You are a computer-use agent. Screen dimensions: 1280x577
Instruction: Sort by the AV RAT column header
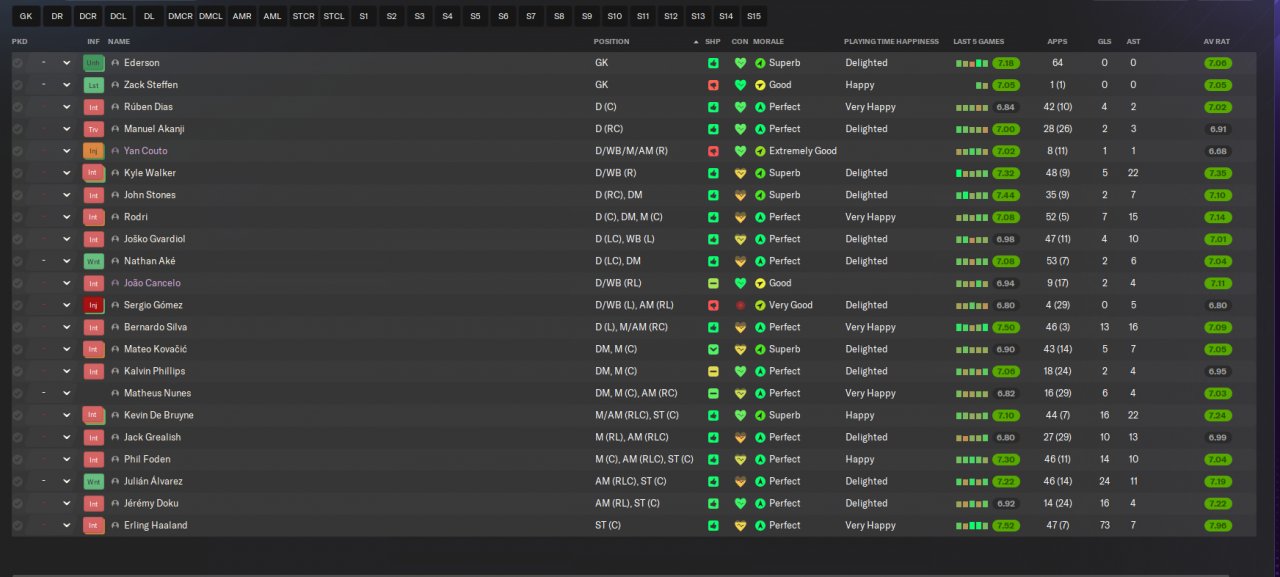click(x=1216, y=42)
